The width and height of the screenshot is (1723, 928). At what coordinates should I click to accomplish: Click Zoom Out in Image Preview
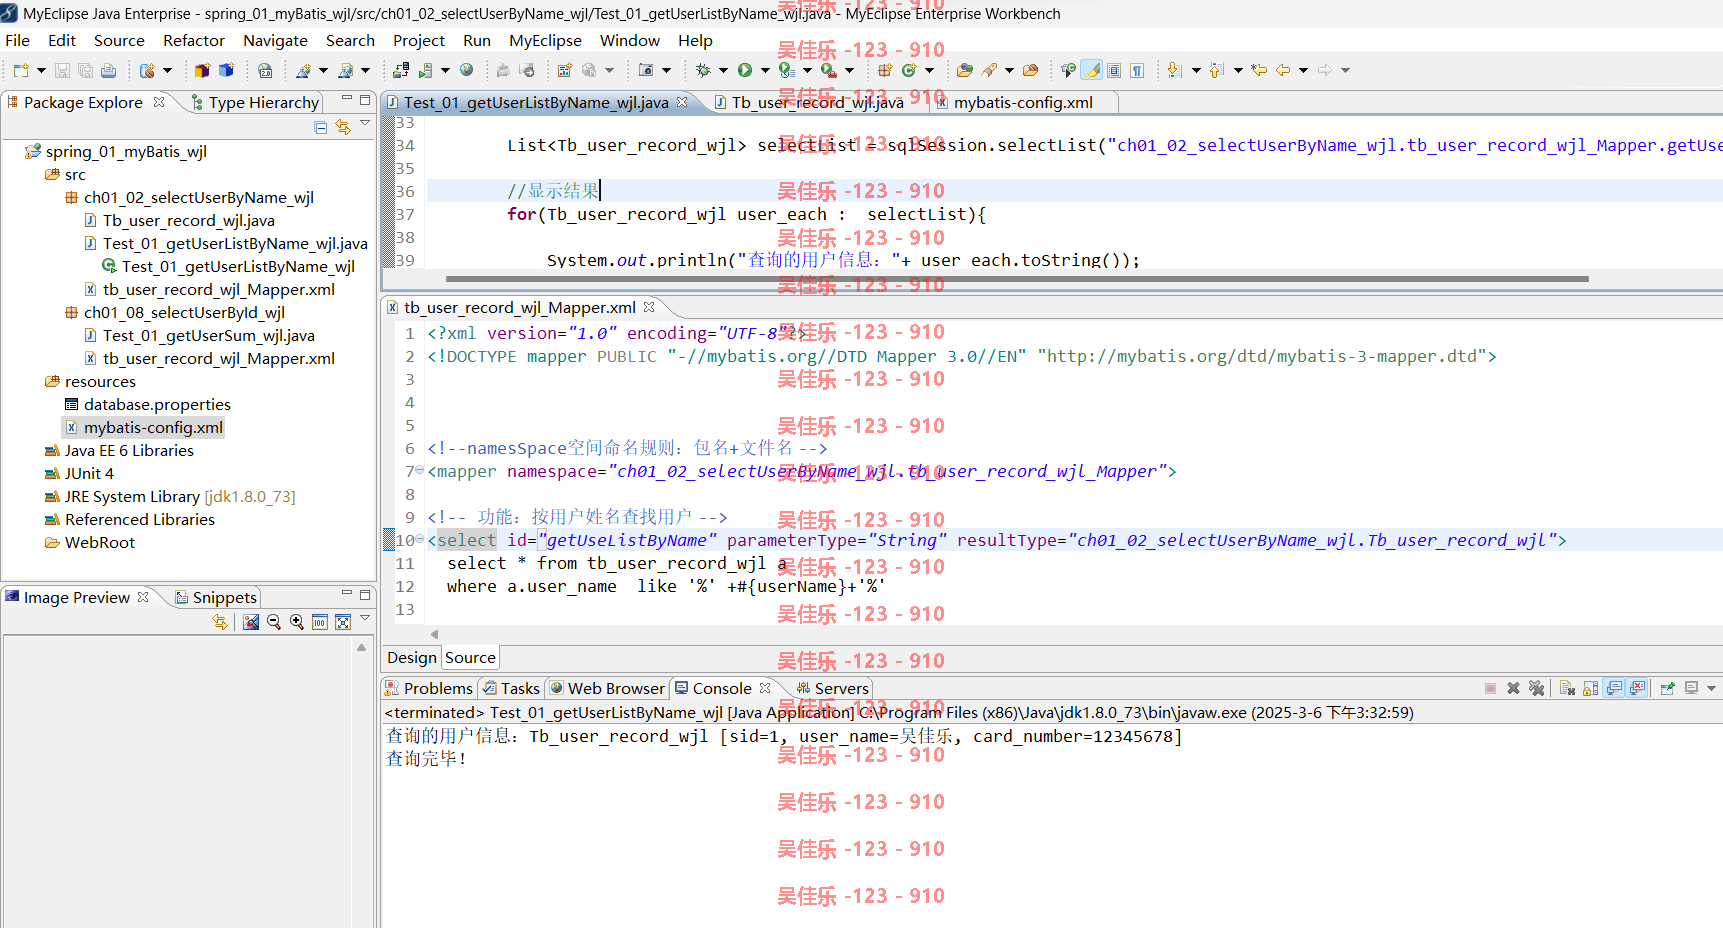pyautogui.click(x=274, y=622)
